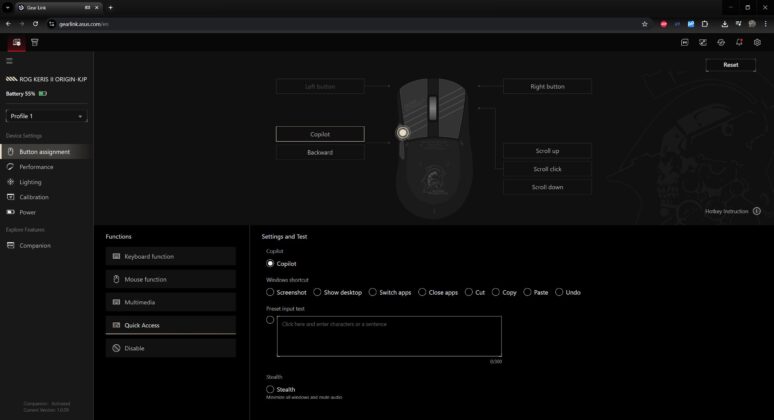
Task: Select the Copy shortcut radio
Action: 496,292
